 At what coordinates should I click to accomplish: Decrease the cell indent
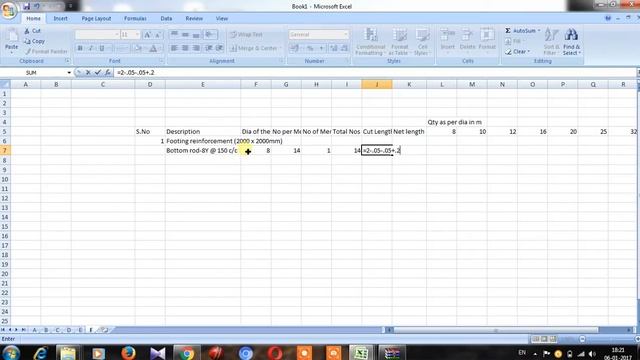coord(209,48)
